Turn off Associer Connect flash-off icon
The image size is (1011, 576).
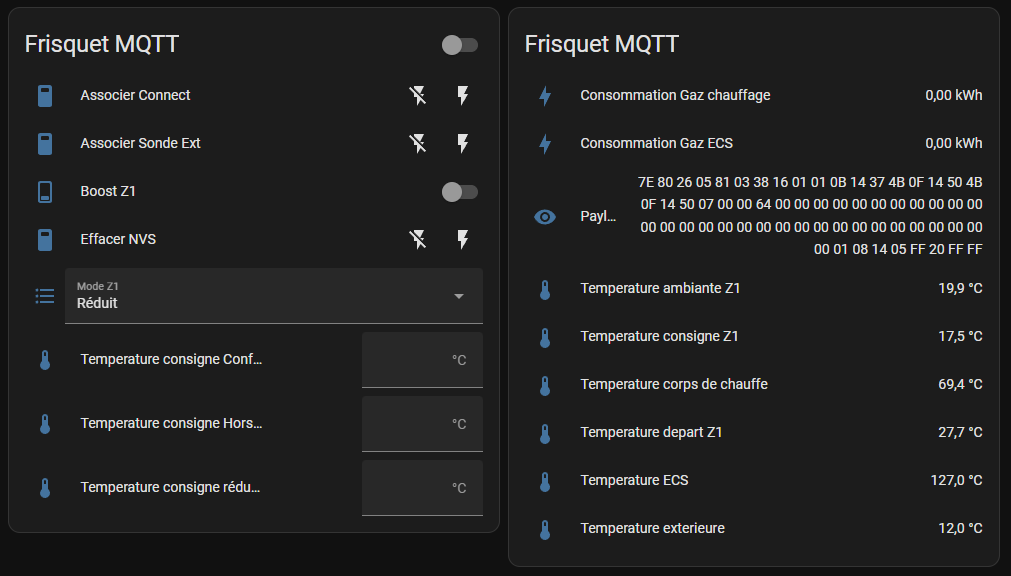[418, 96]
